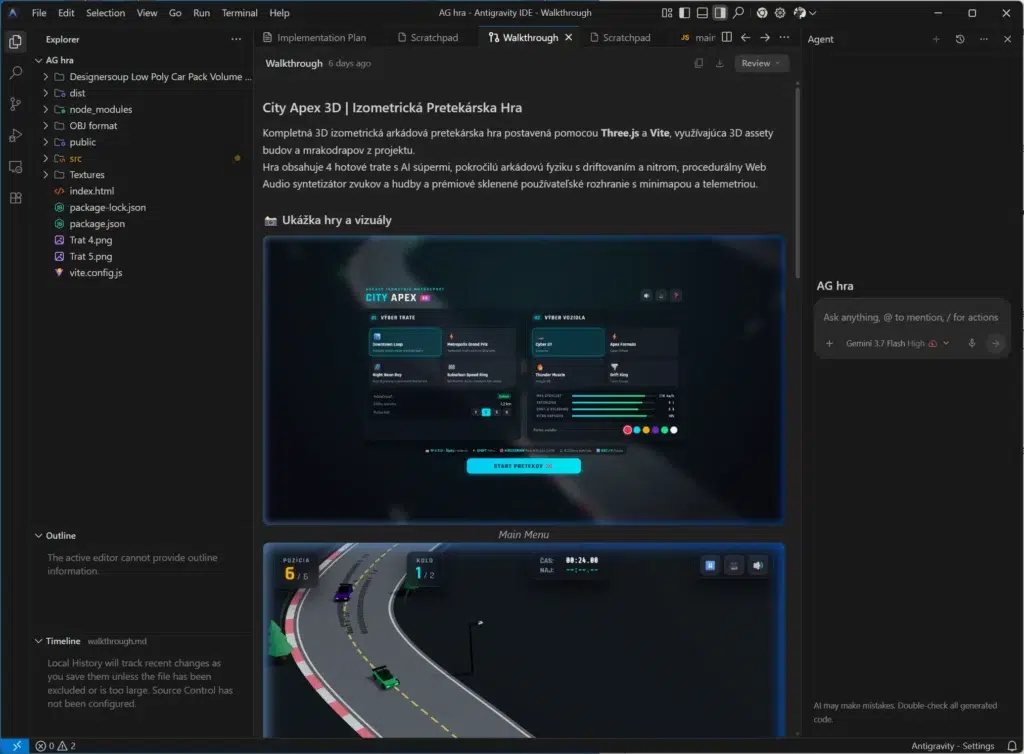Go forward with the right arrow

coord(765,37)
